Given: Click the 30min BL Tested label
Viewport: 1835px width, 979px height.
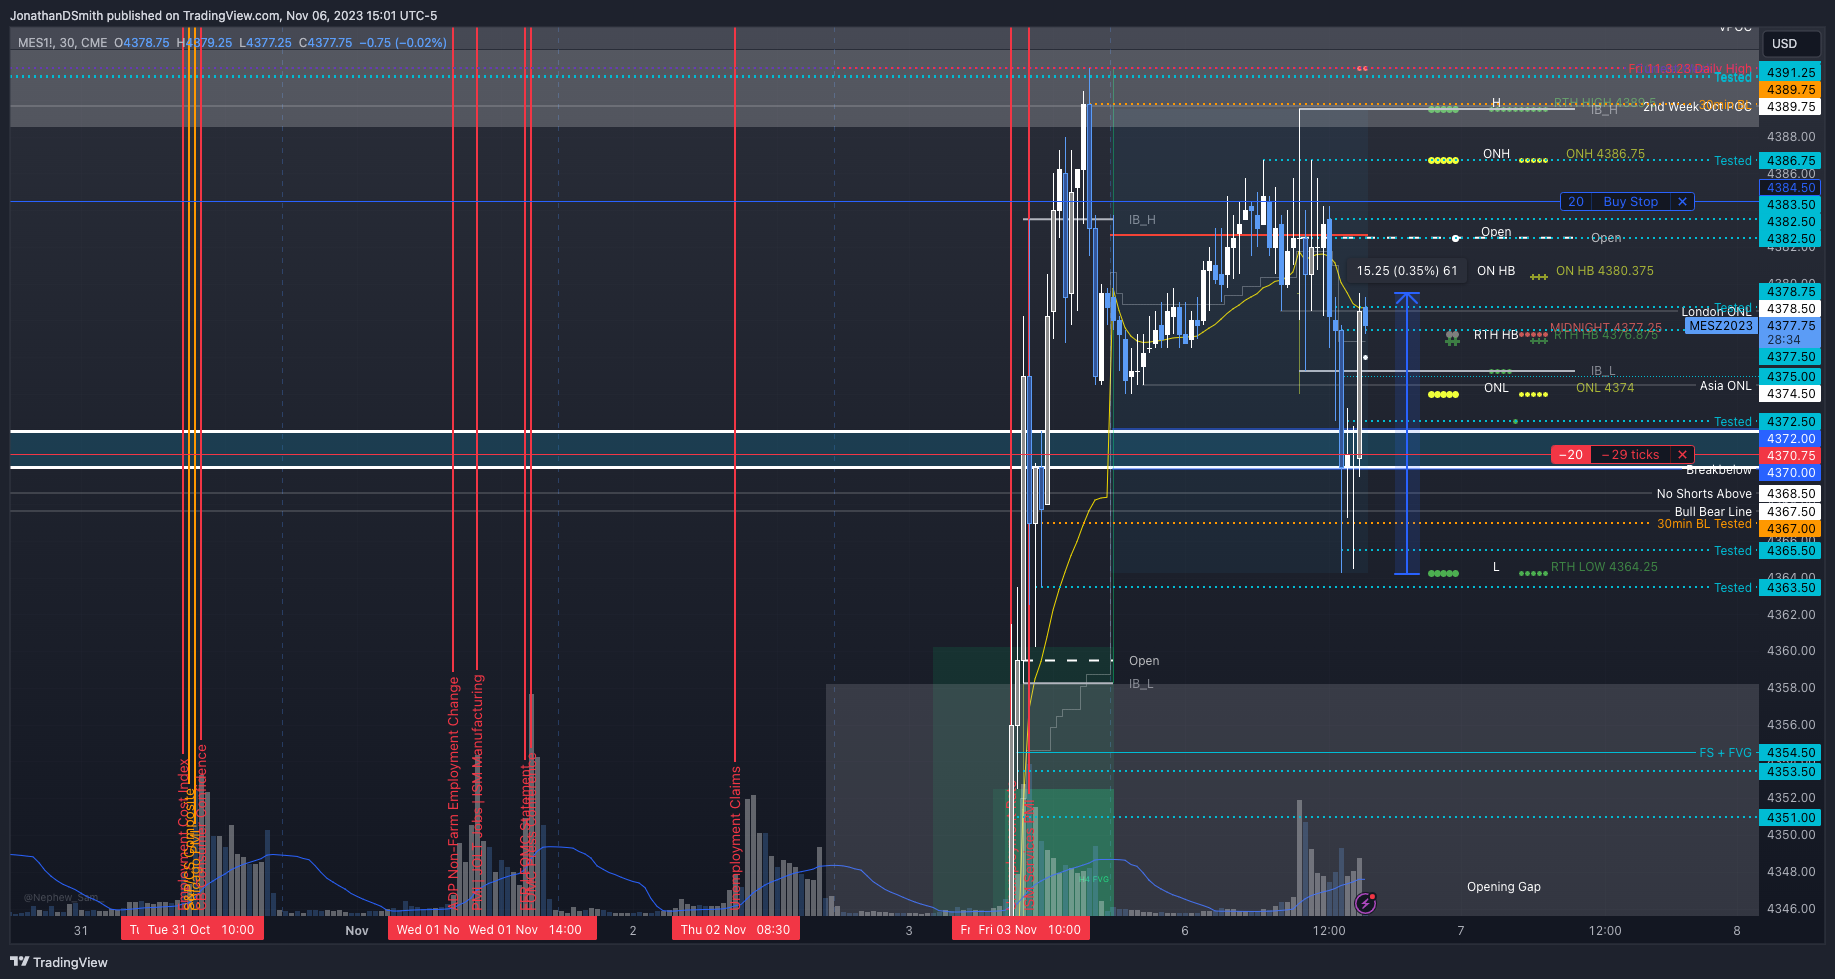Looking at the screenshot, I should tap(1704, 524).
